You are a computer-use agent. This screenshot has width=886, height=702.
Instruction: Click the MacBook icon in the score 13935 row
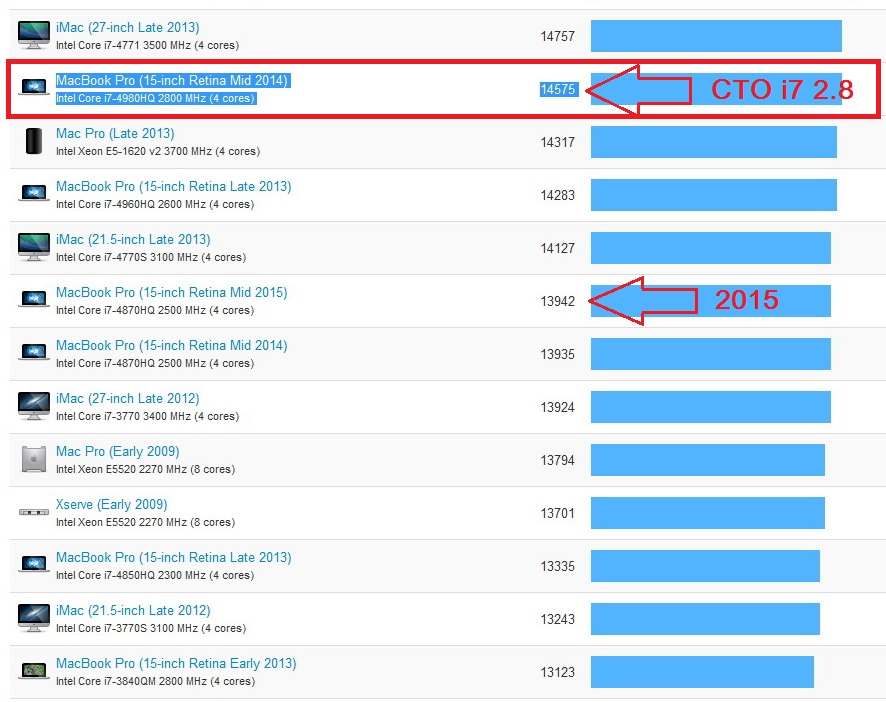(x=34, y=352)
